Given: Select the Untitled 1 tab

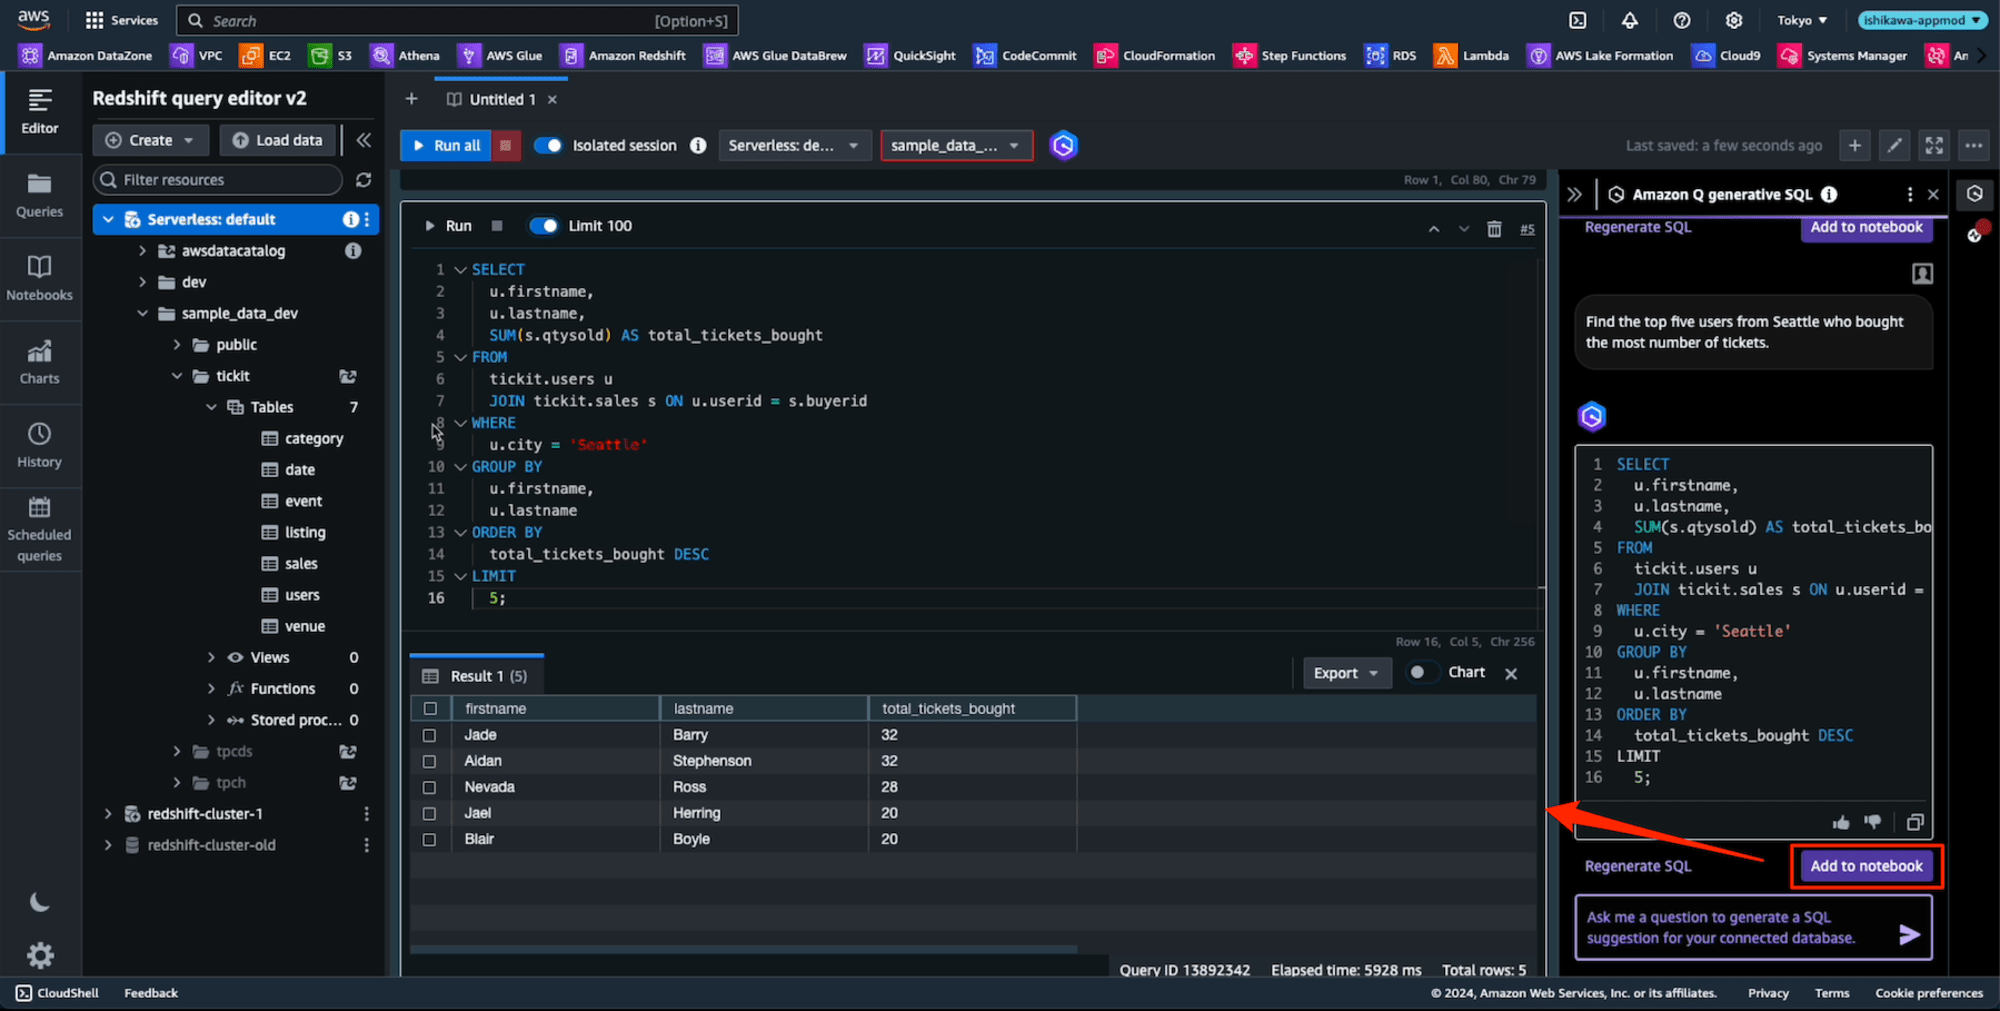Looking at the screenshot, I should click(502, 99).
